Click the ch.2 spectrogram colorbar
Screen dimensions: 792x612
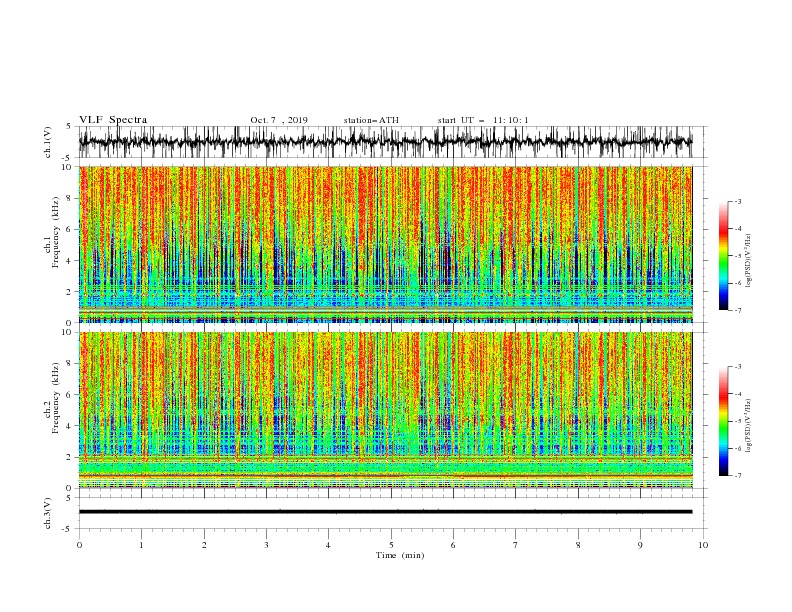[723, 421]
